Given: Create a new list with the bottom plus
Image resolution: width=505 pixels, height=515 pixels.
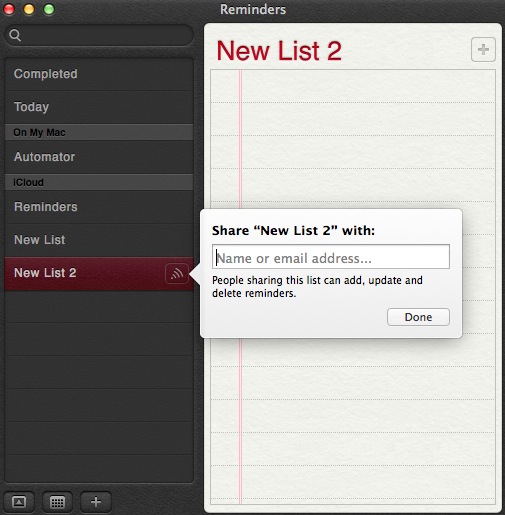Looking at the screenshot, I should click(96, 502).
